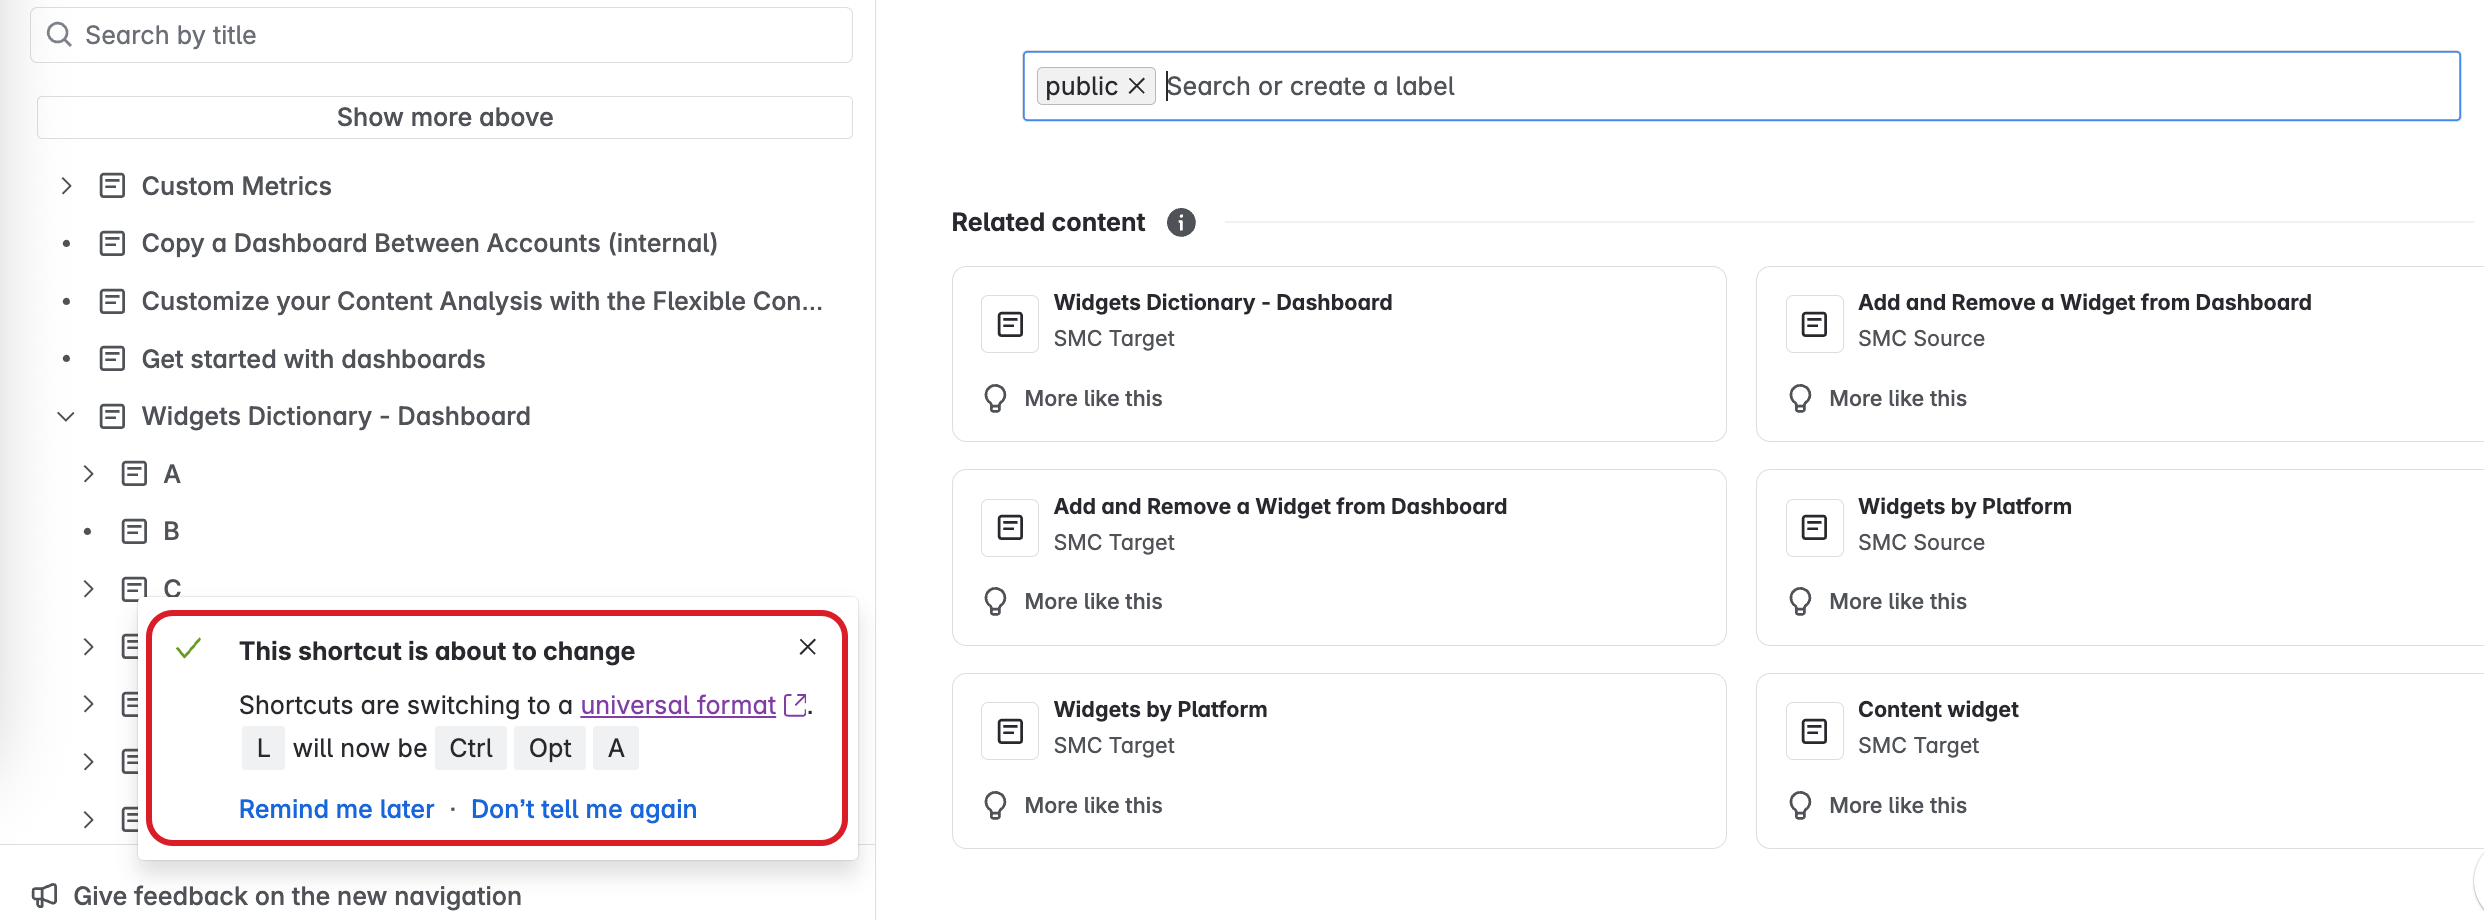Open Copy a Dashboard Between Accounts page
The width and height of the screenshot is (2484, 920).
[x=429, y=243]
